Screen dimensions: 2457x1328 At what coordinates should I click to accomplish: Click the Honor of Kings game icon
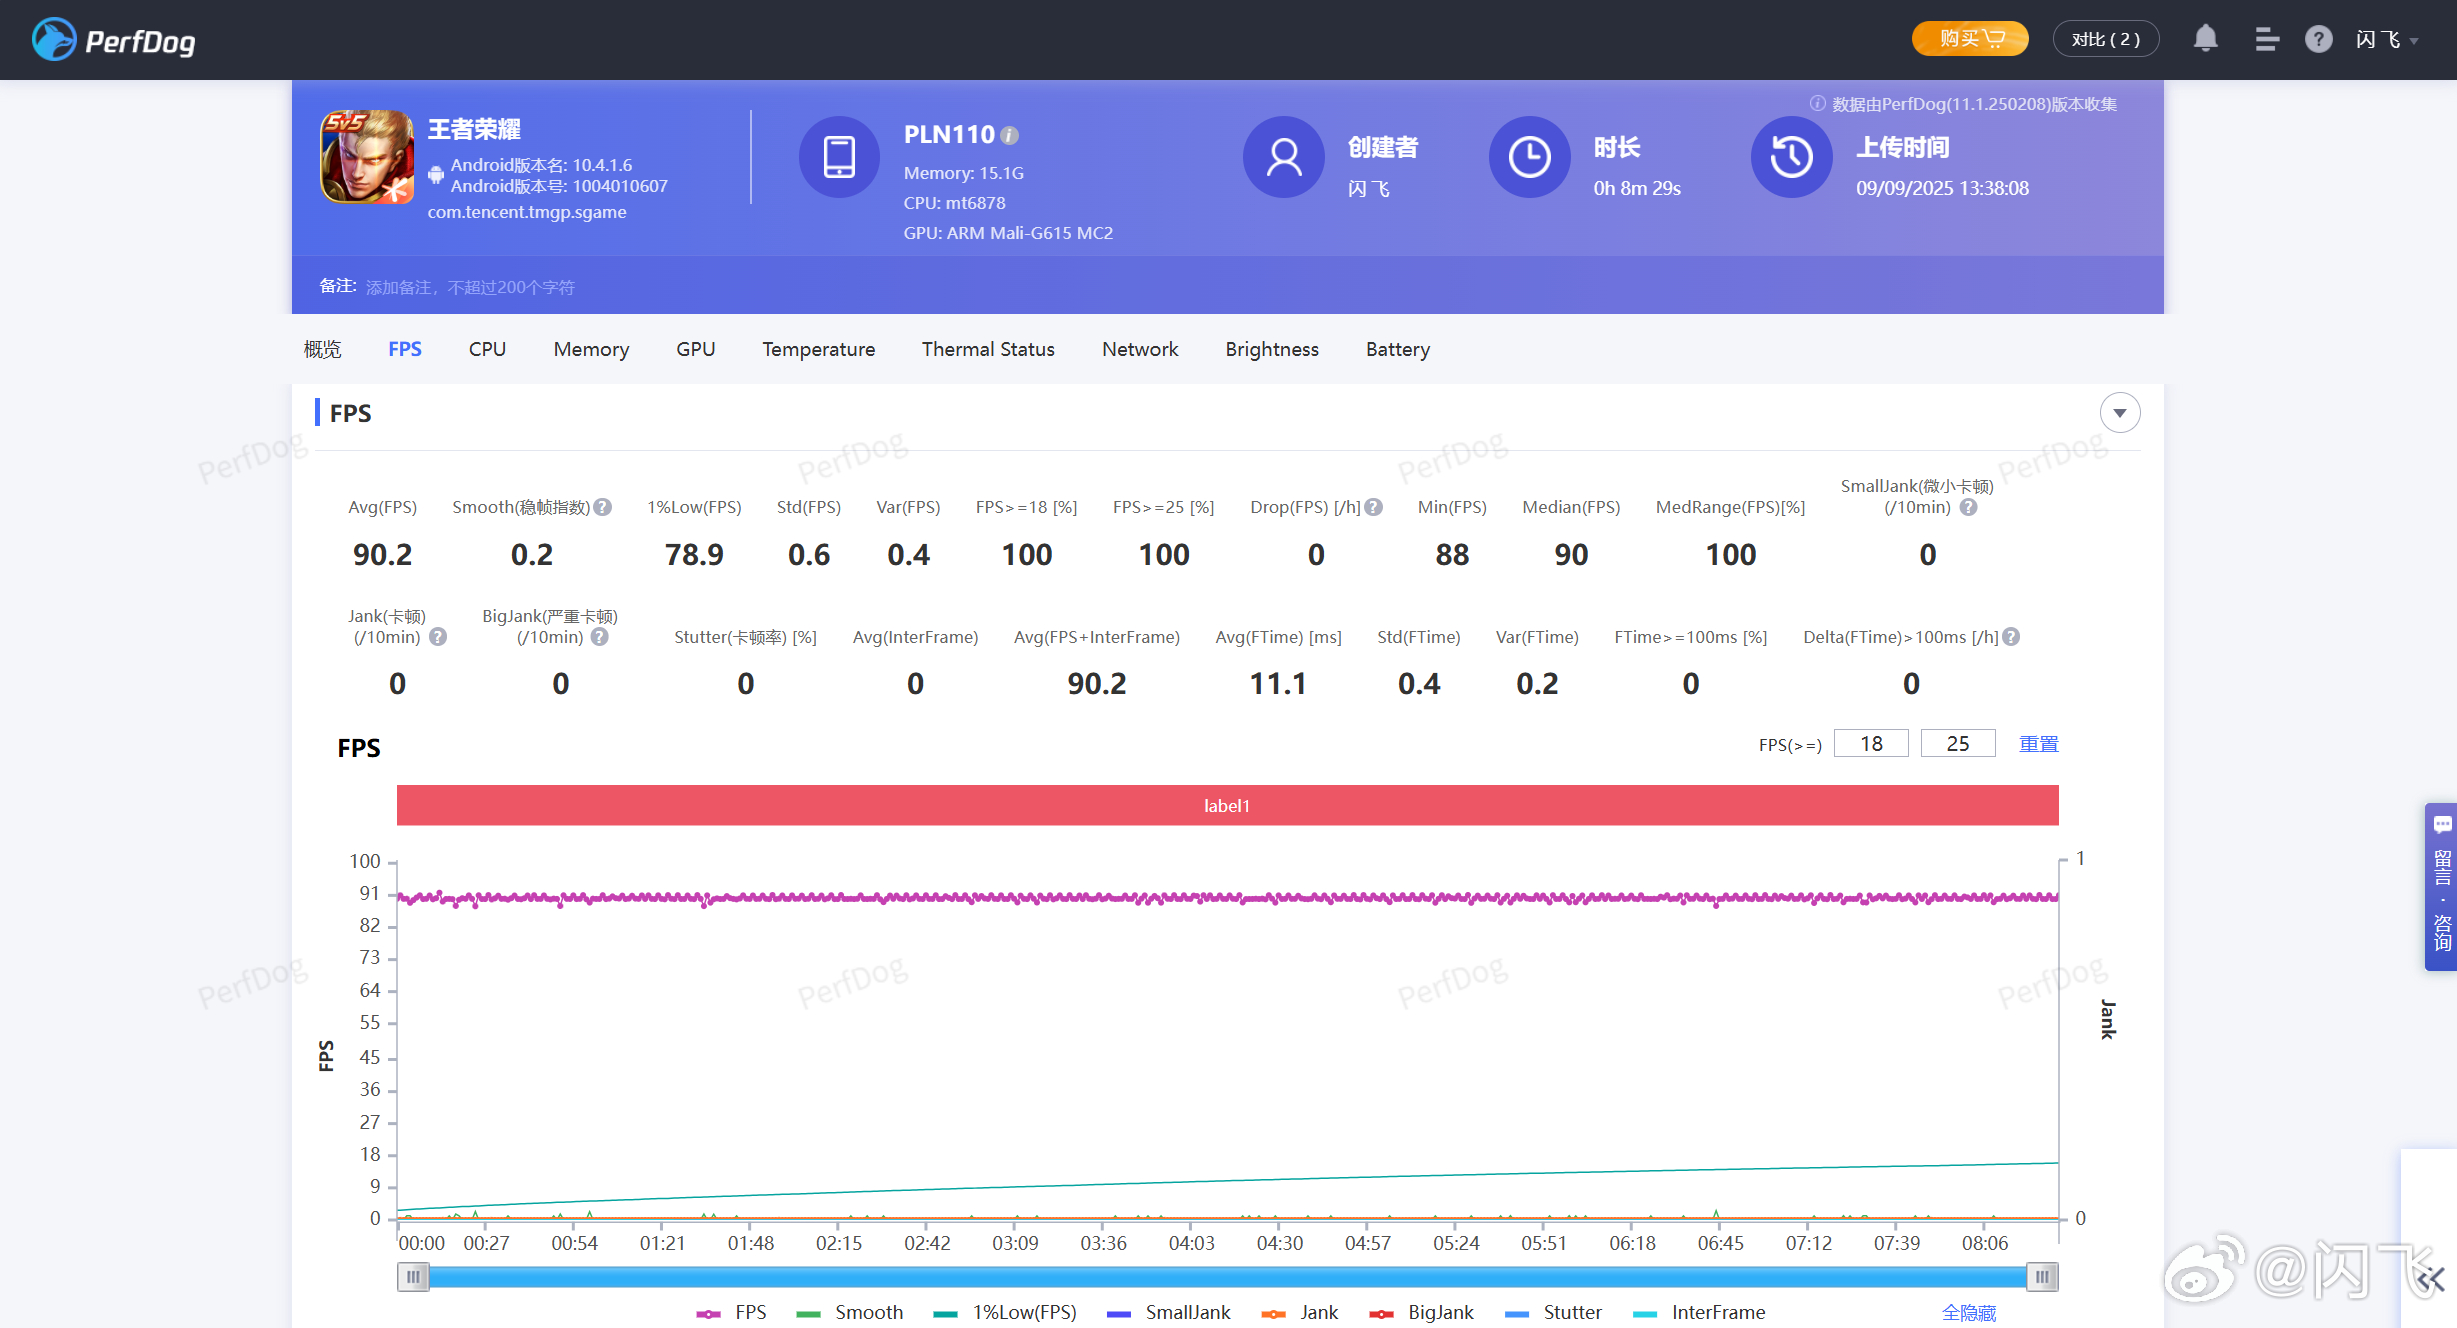367,157
